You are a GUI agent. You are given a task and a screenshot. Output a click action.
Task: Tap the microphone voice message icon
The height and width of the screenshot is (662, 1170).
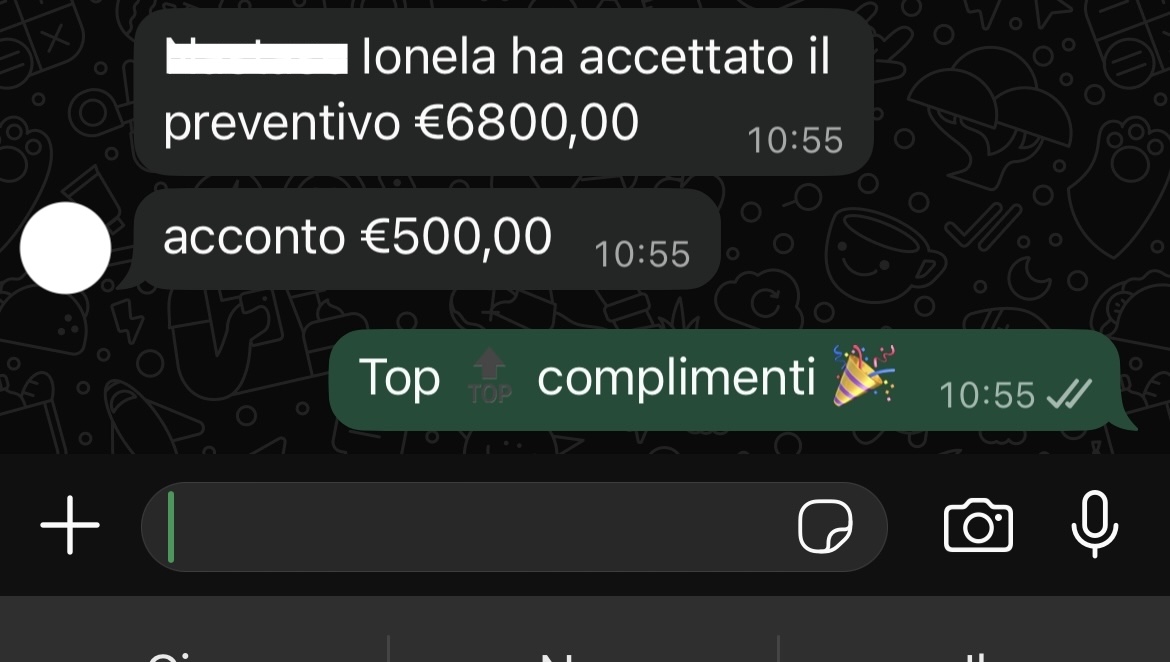[x=1095, y=524]
